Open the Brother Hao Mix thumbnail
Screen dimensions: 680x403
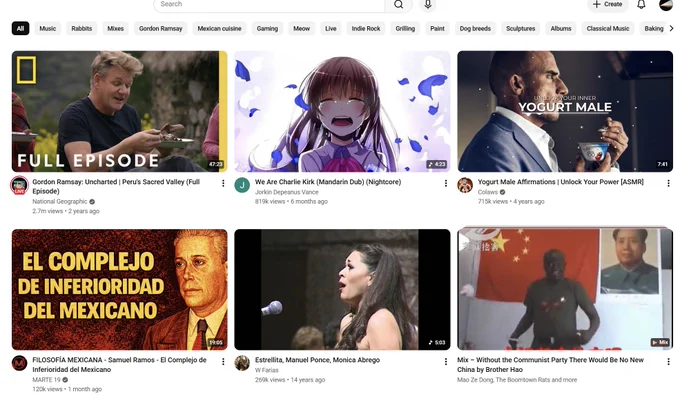click(x=565, y=289)
